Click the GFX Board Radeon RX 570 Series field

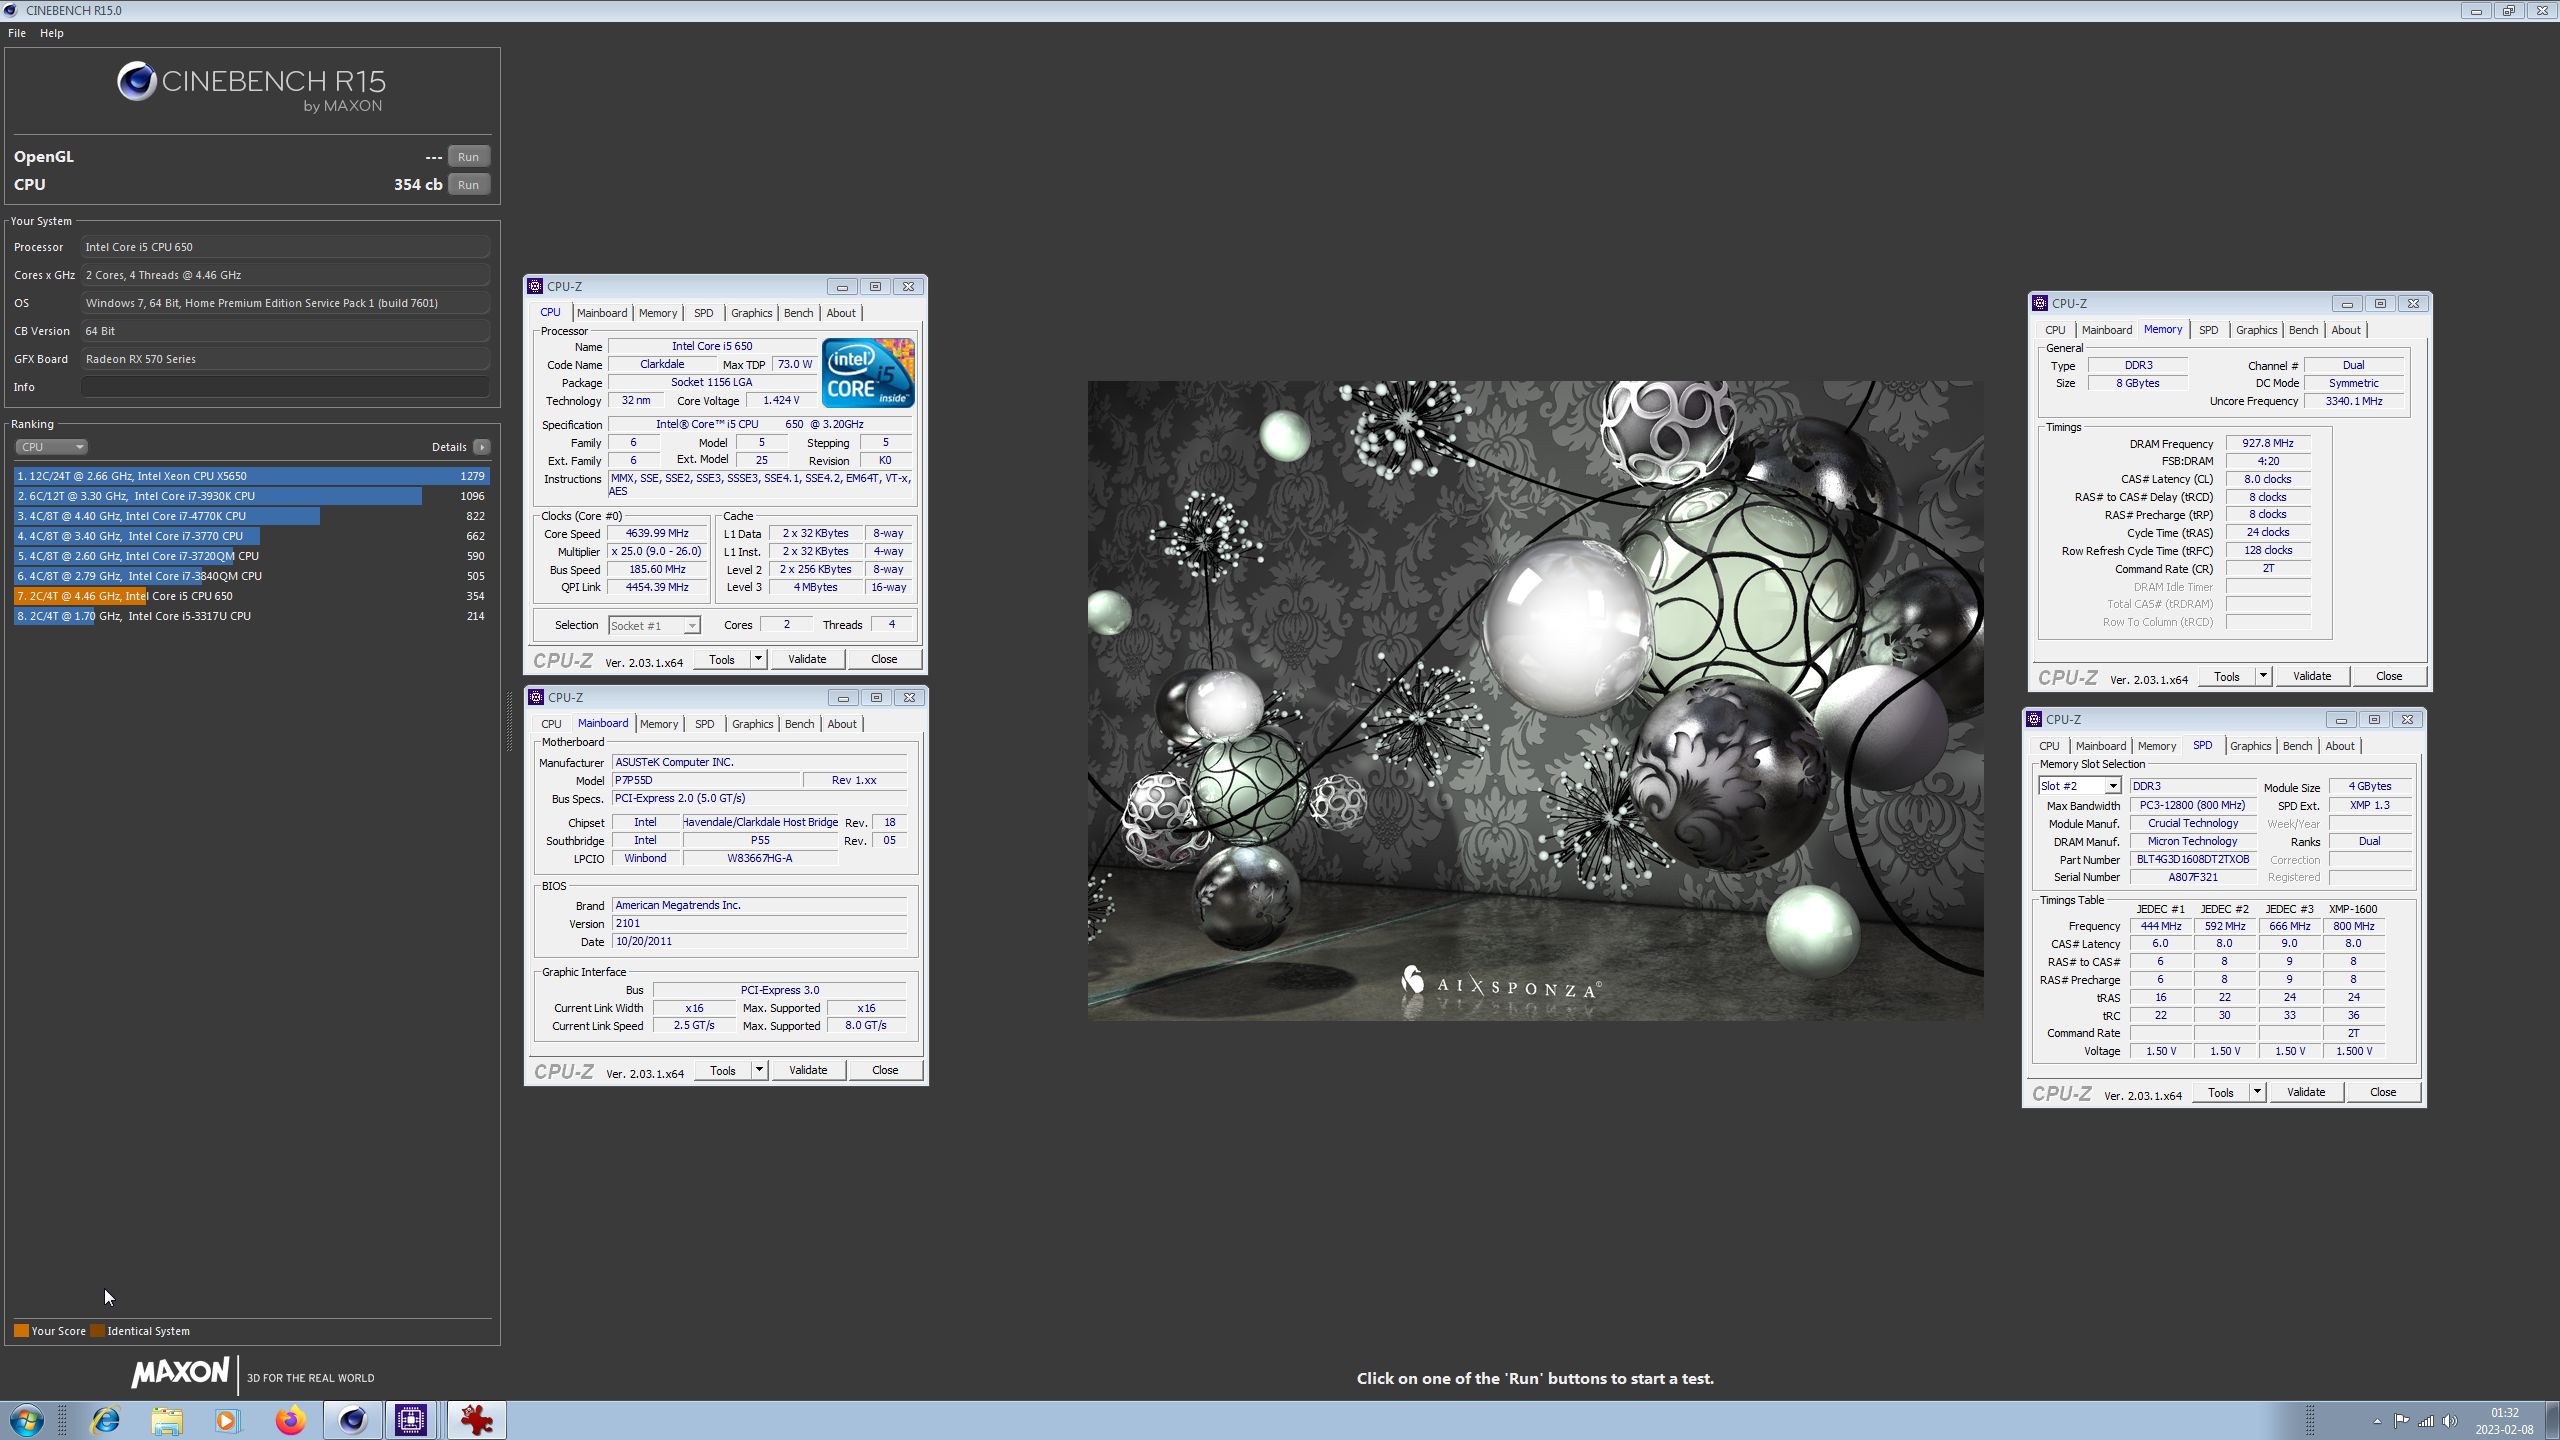(x=285, y=359)
